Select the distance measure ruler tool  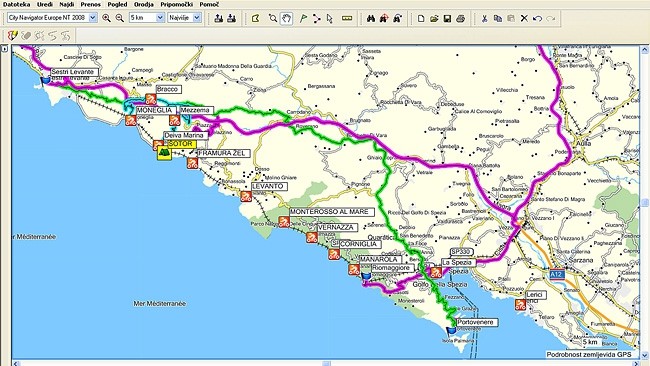tap(347, 18)
